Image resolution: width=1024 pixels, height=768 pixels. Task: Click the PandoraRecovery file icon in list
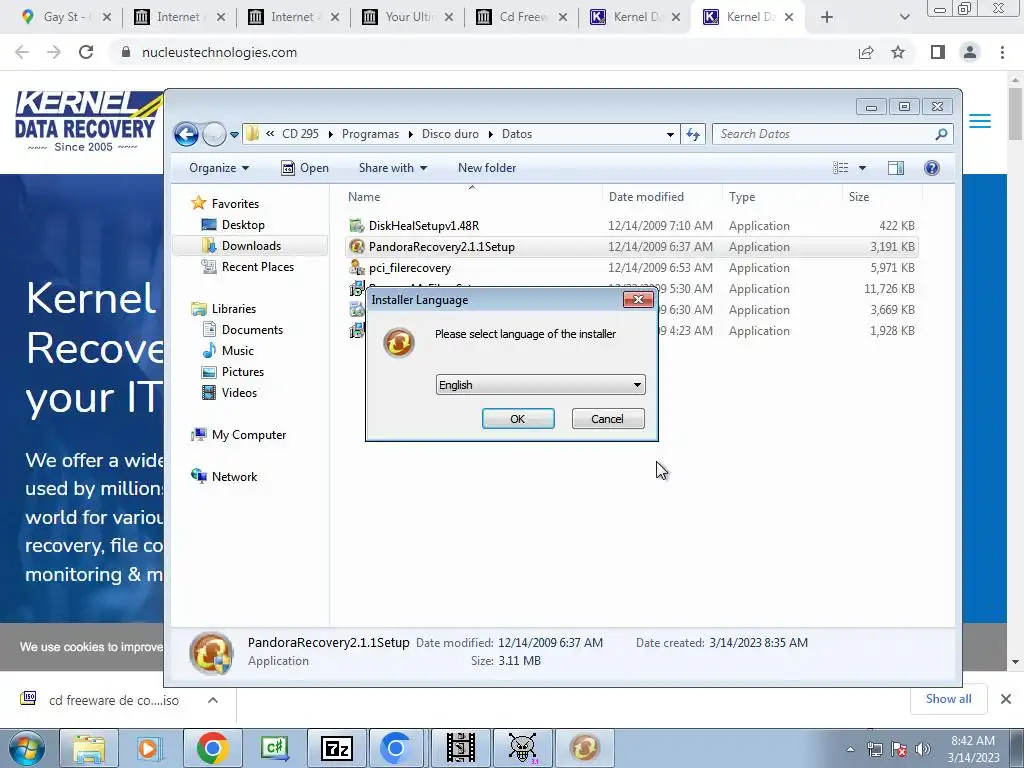357,247
